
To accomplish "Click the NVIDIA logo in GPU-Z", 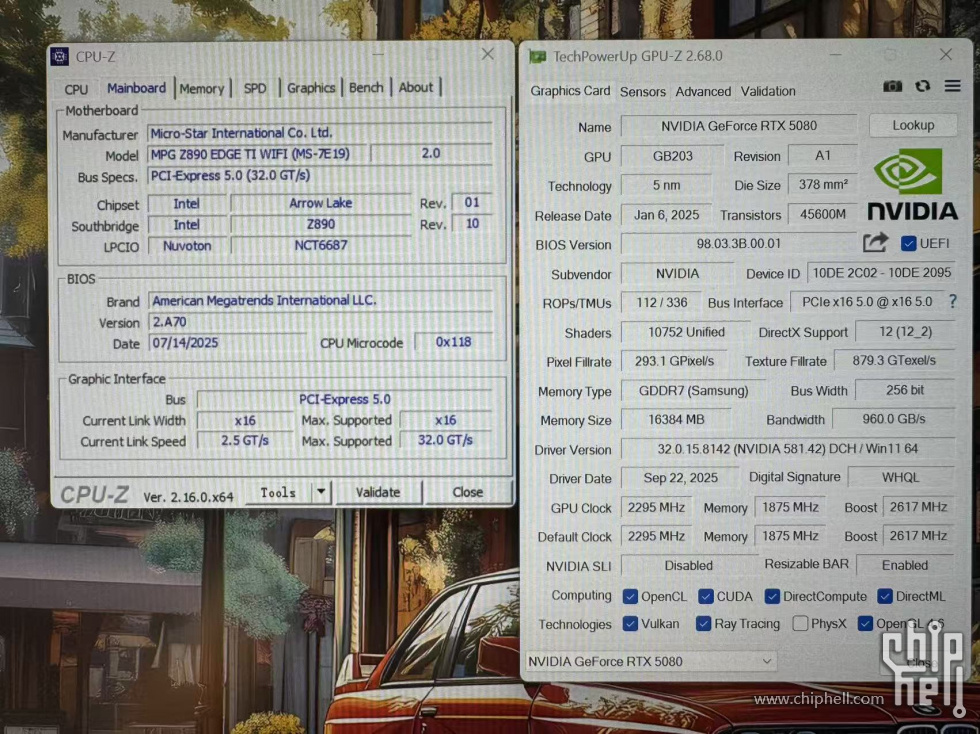I will click(x=911, y=184).
